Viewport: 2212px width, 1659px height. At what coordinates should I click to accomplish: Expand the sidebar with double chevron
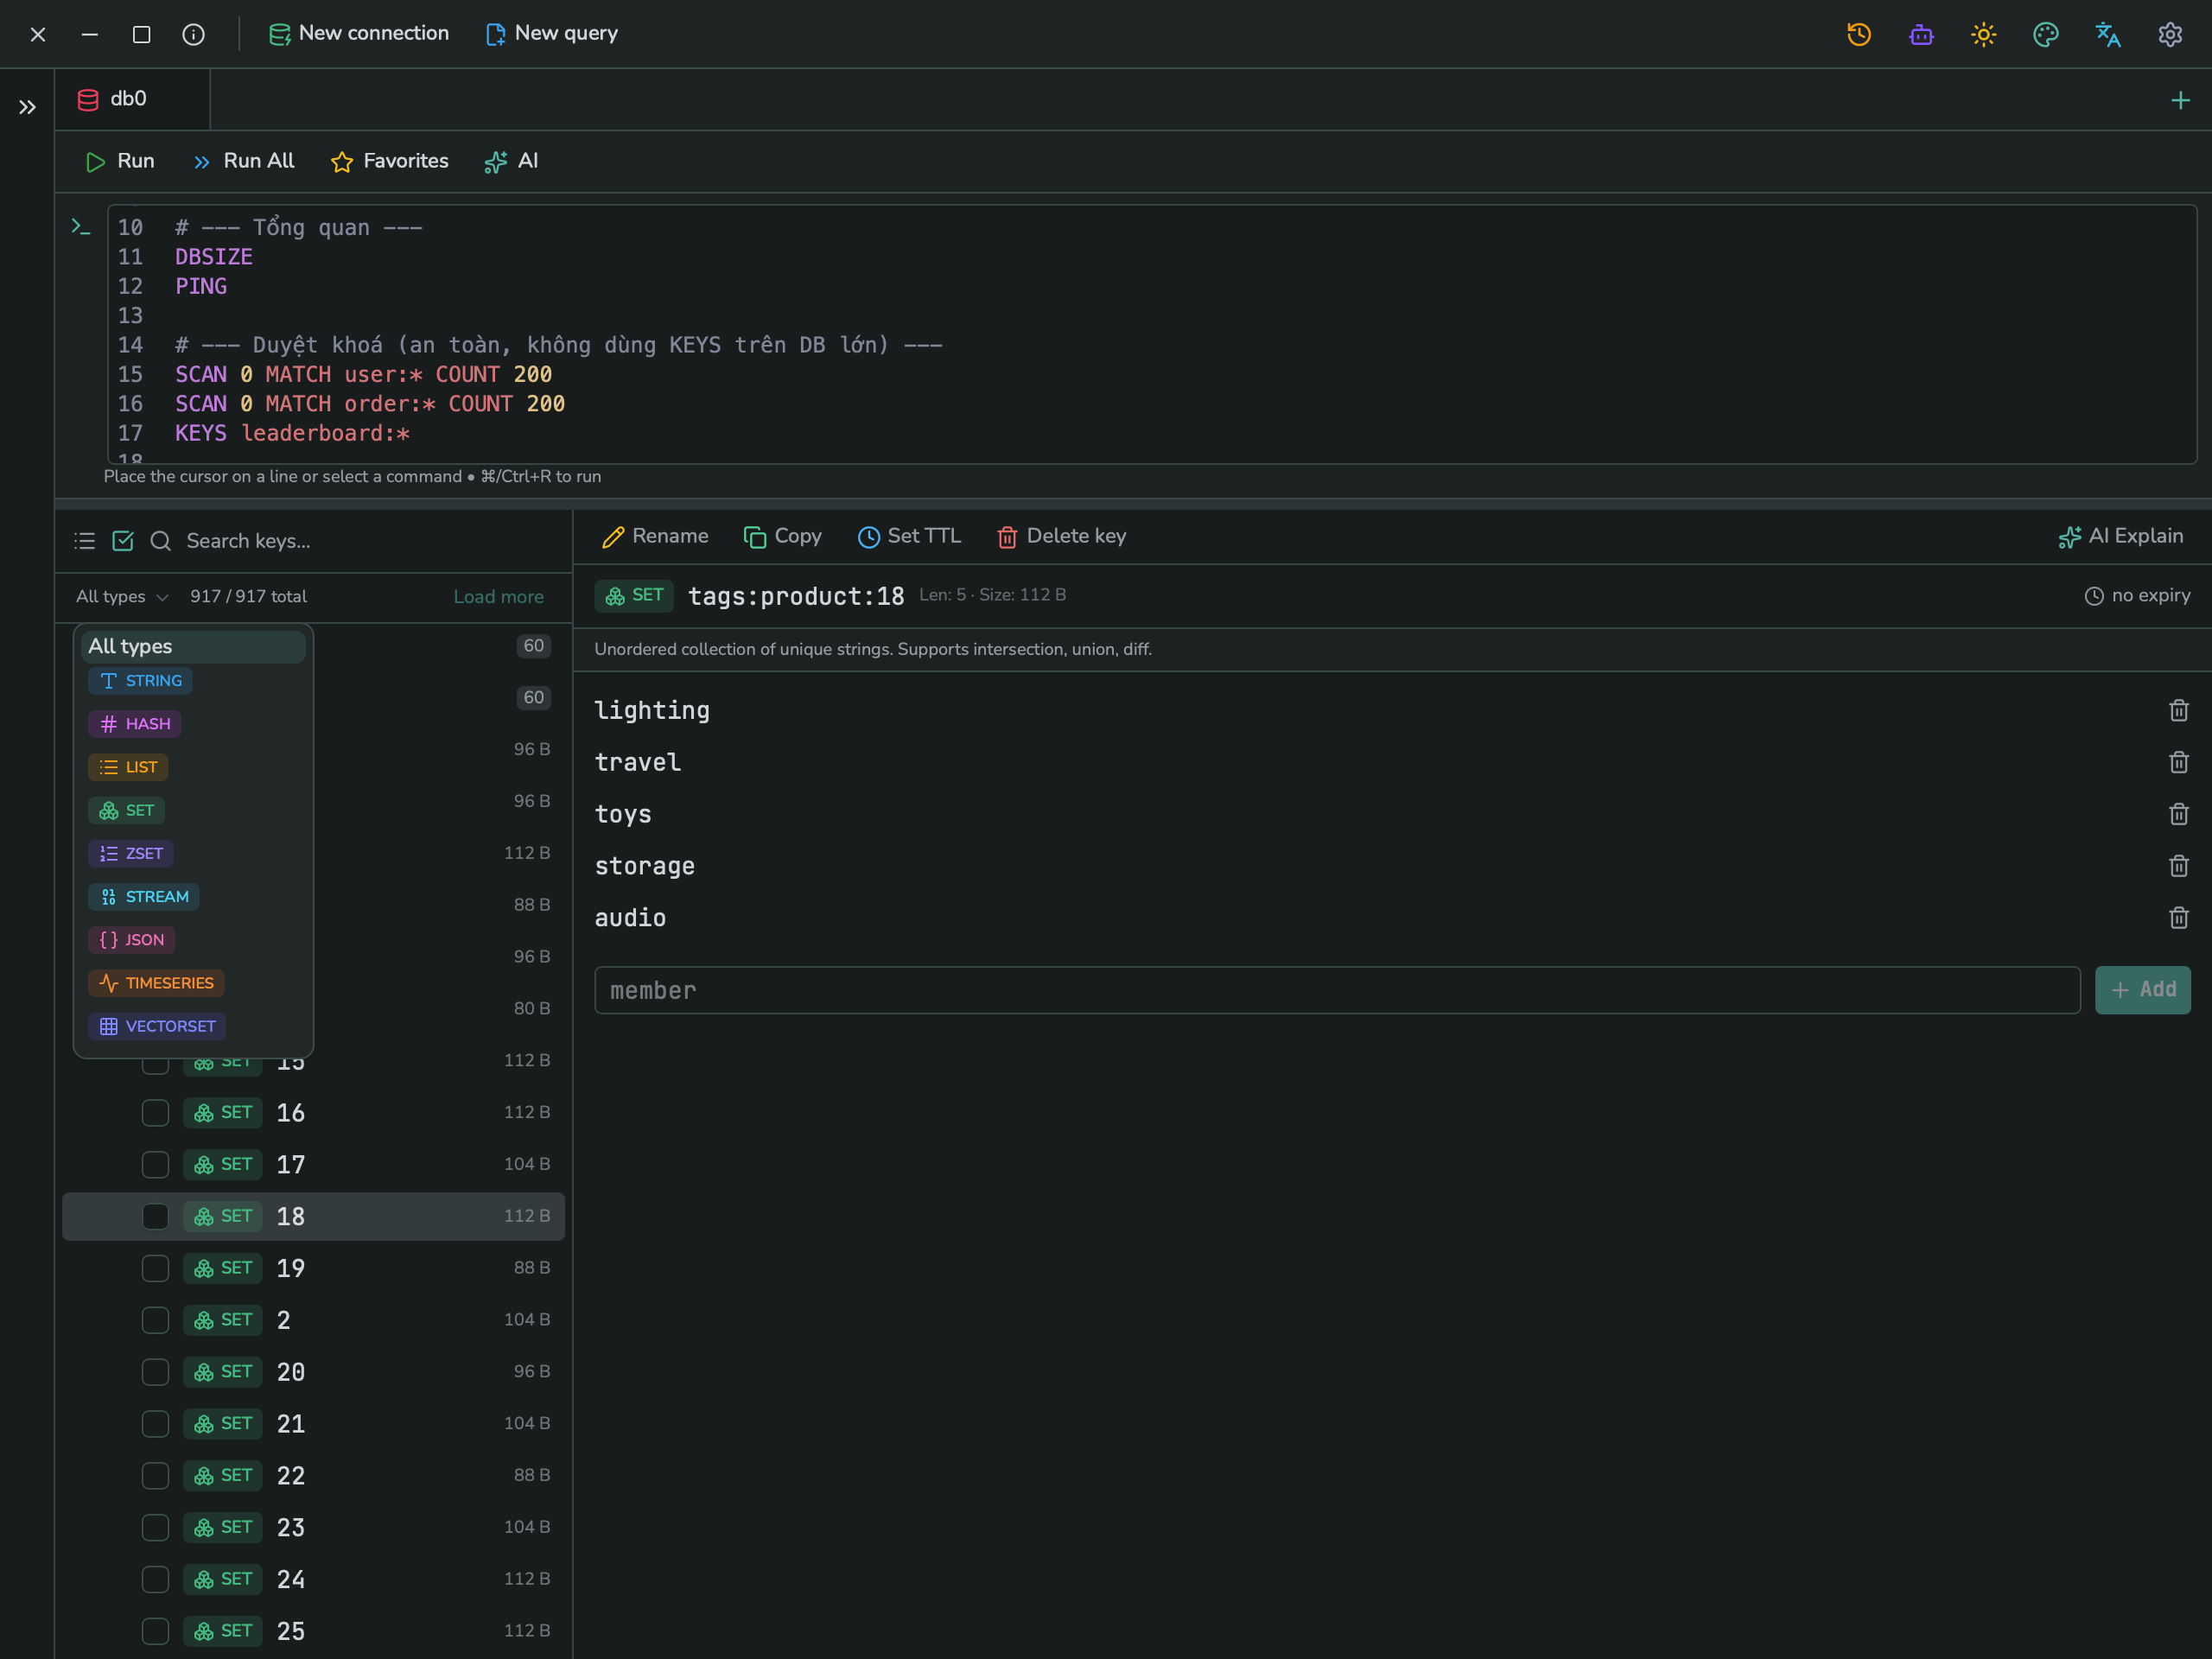coord(27,107)
